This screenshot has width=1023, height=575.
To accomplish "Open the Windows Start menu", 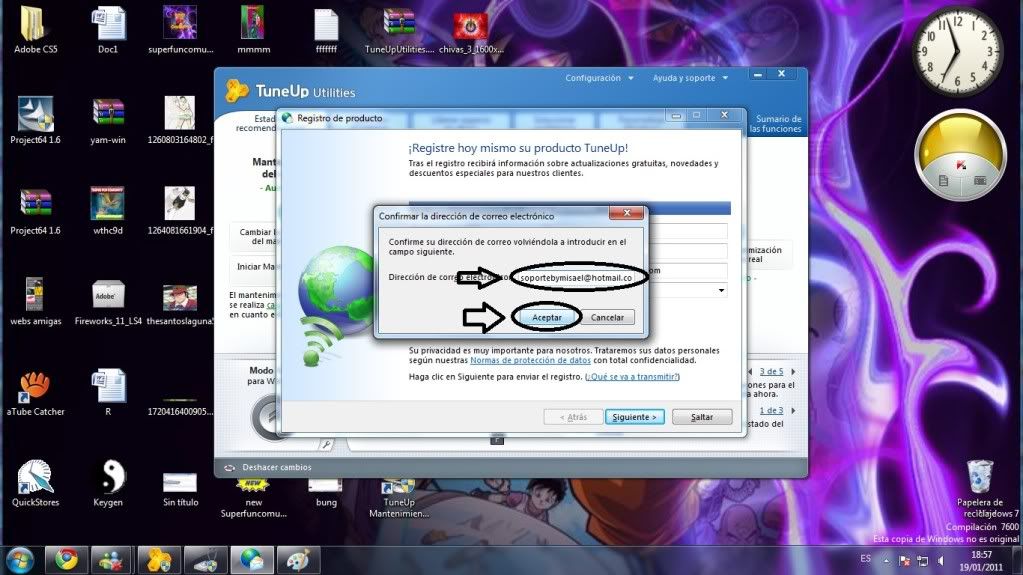I will click(20, 560).
